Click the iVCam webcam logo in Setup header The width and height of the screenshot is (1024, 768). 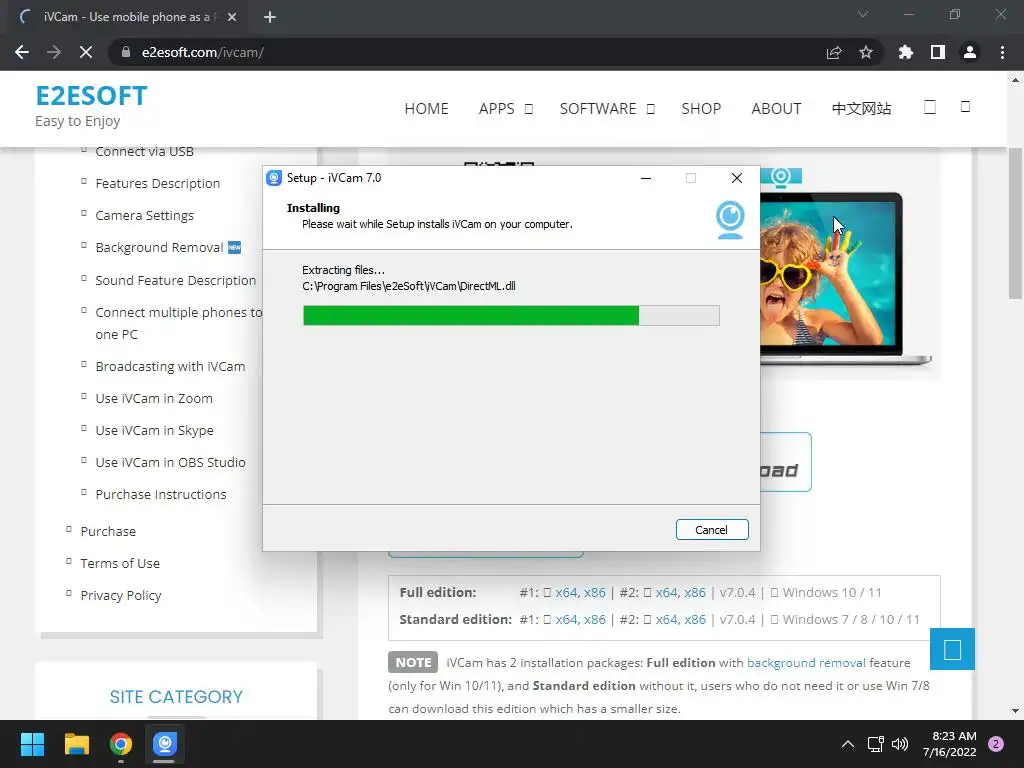click(730, 219)
